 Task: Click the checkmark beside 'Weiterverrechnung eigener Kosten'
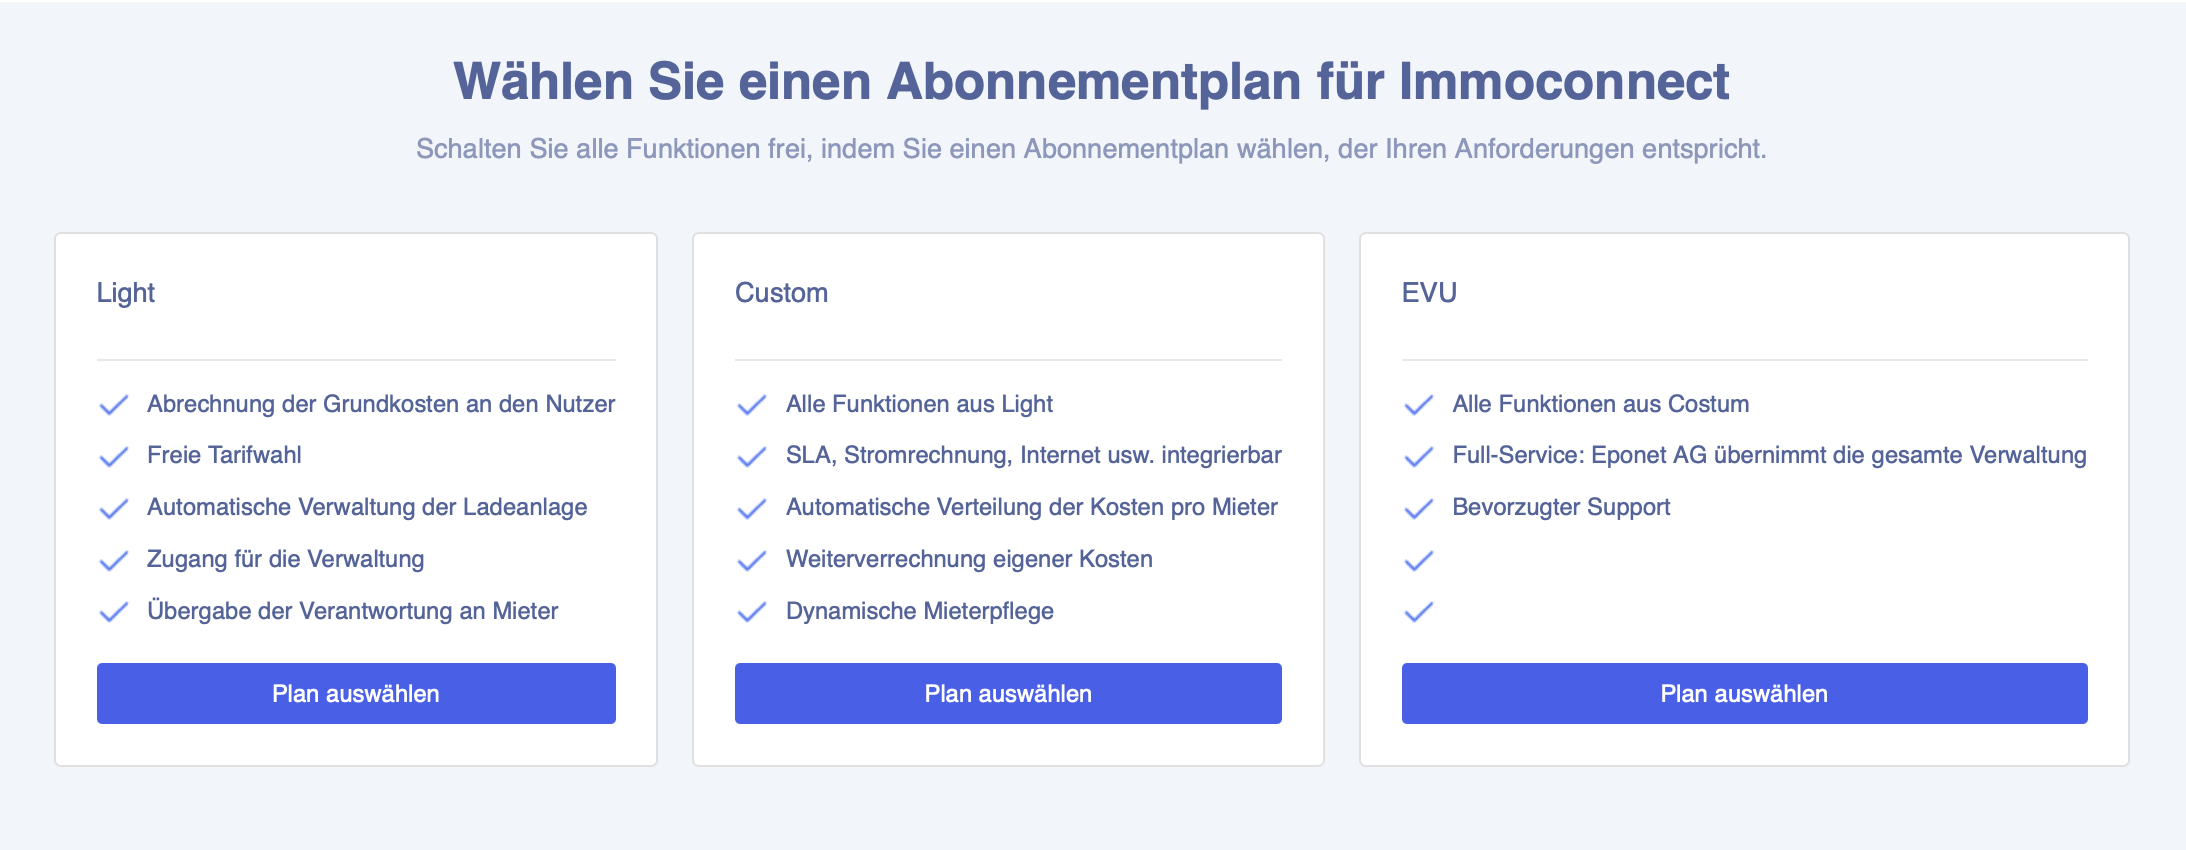tap(751, 560)
